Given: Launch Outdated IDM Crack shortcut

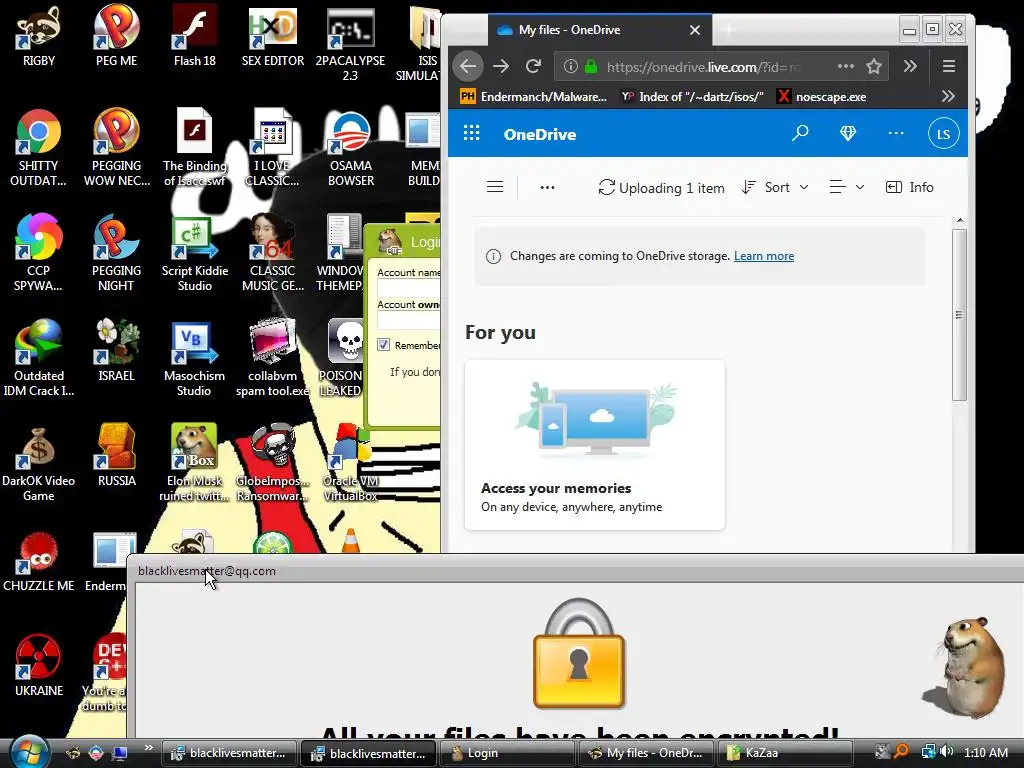Looking at the screenshot, I should (x=39, y=359).
